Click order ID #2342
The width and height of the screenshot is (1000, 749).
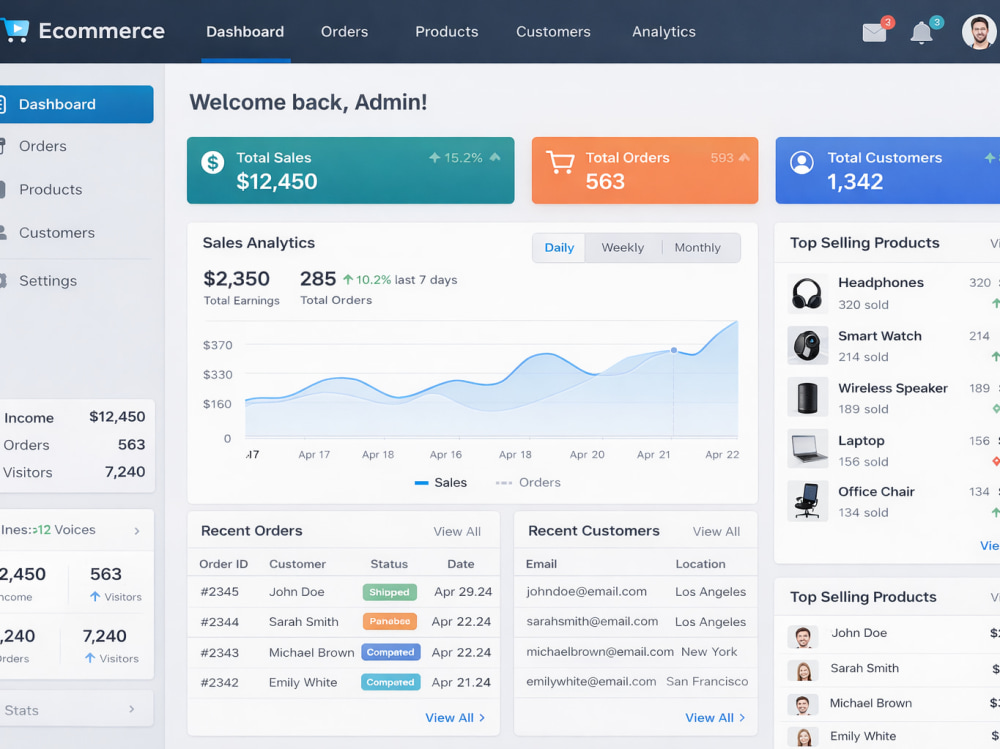[x=219, y=683]
